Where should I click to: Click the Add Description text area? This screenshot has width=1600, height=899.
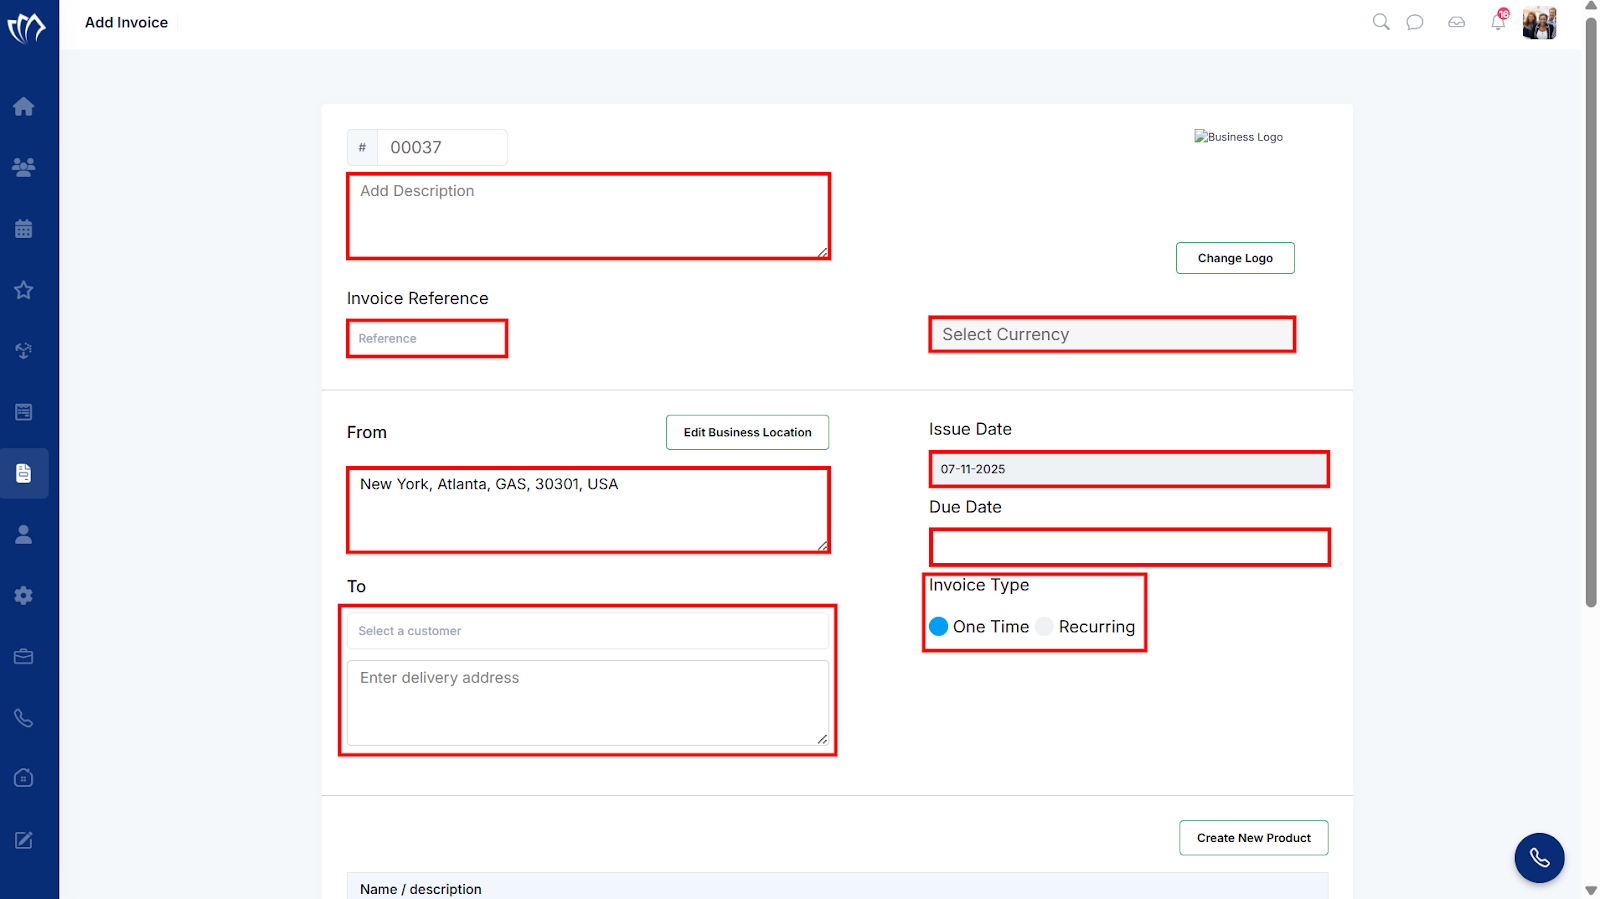(x=588, y=216)
